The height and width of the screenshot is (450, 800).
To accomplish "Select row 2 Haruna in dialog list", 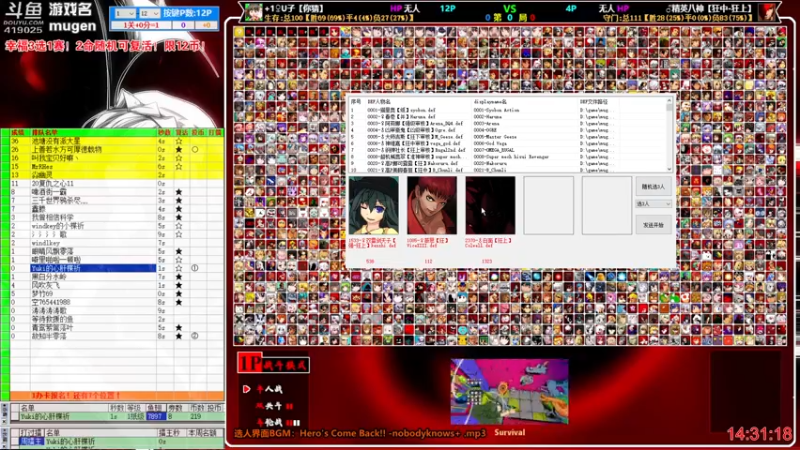I will [508, 116].
